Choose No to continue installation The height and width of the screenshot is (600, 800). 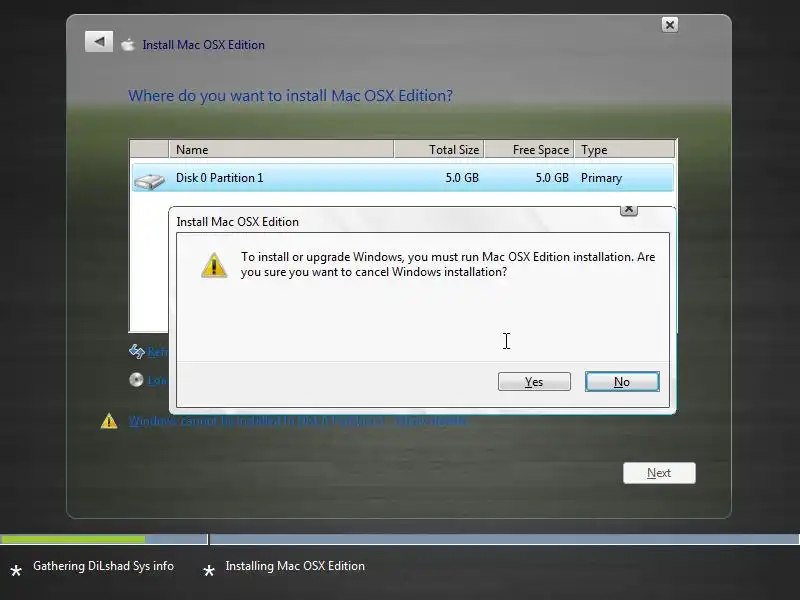(622, 382)
